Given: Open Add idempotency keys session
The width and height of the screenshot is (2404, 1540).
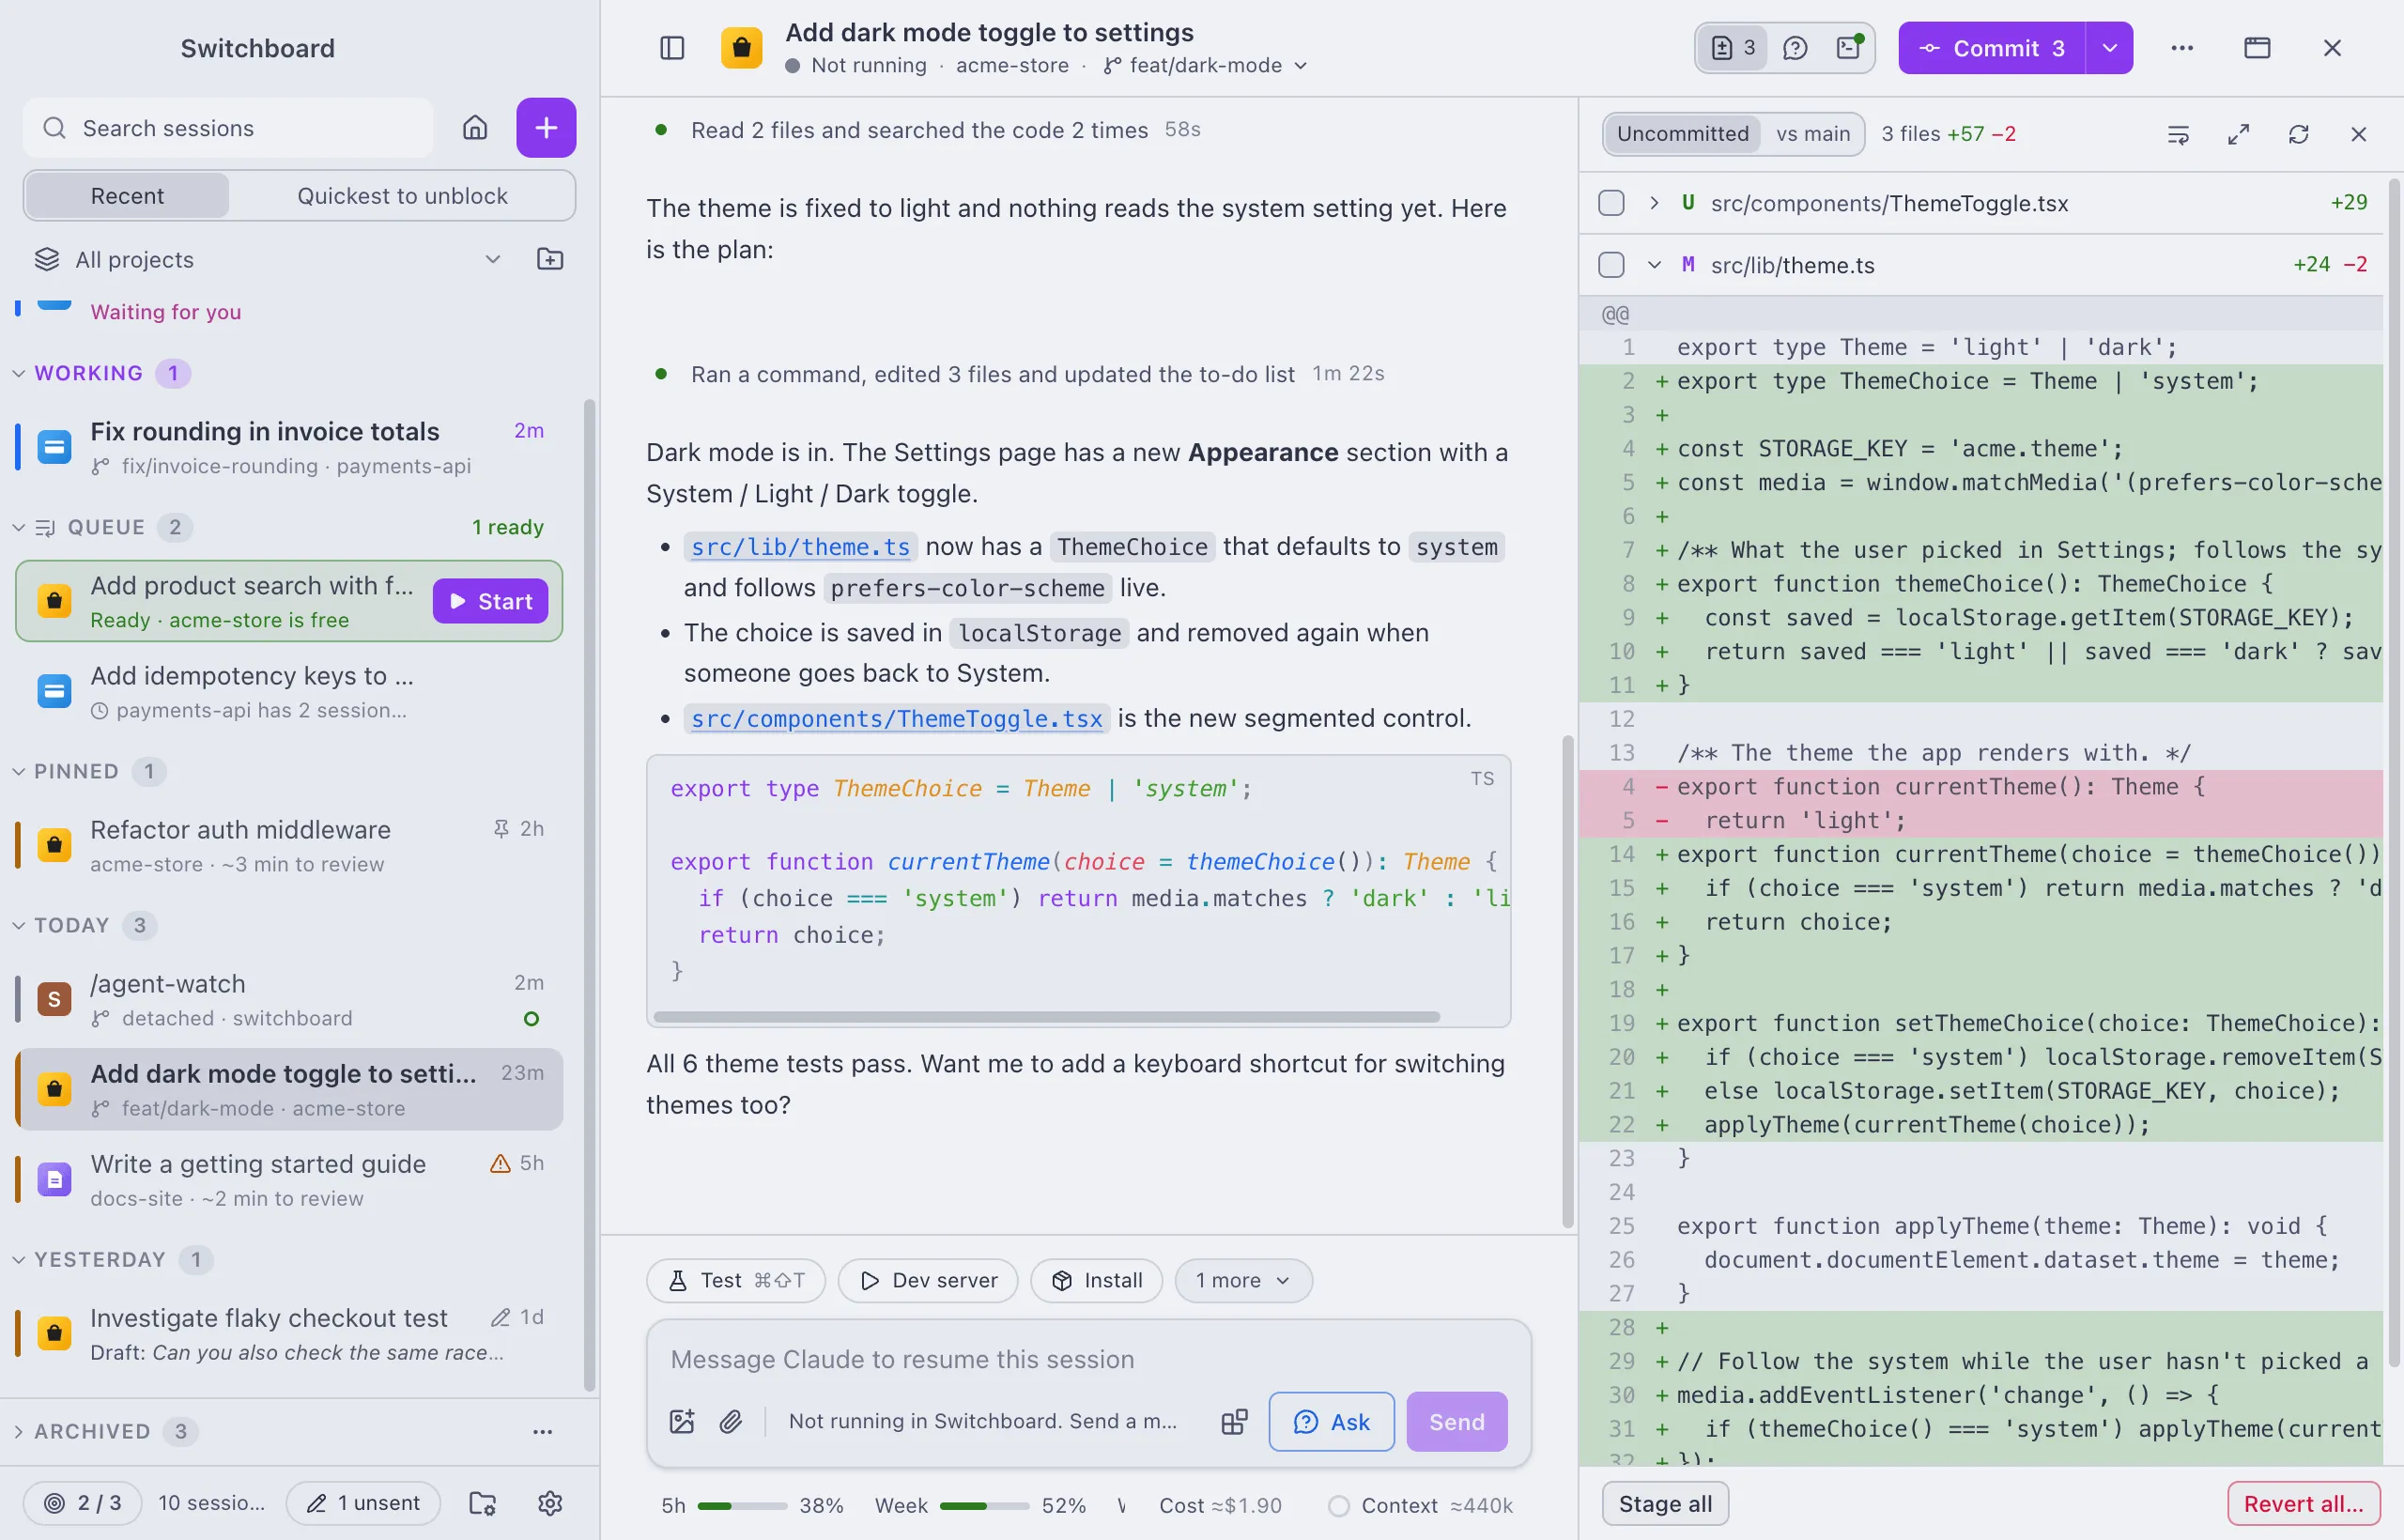Looking at the screenshot, I should (x=289, y=692).
